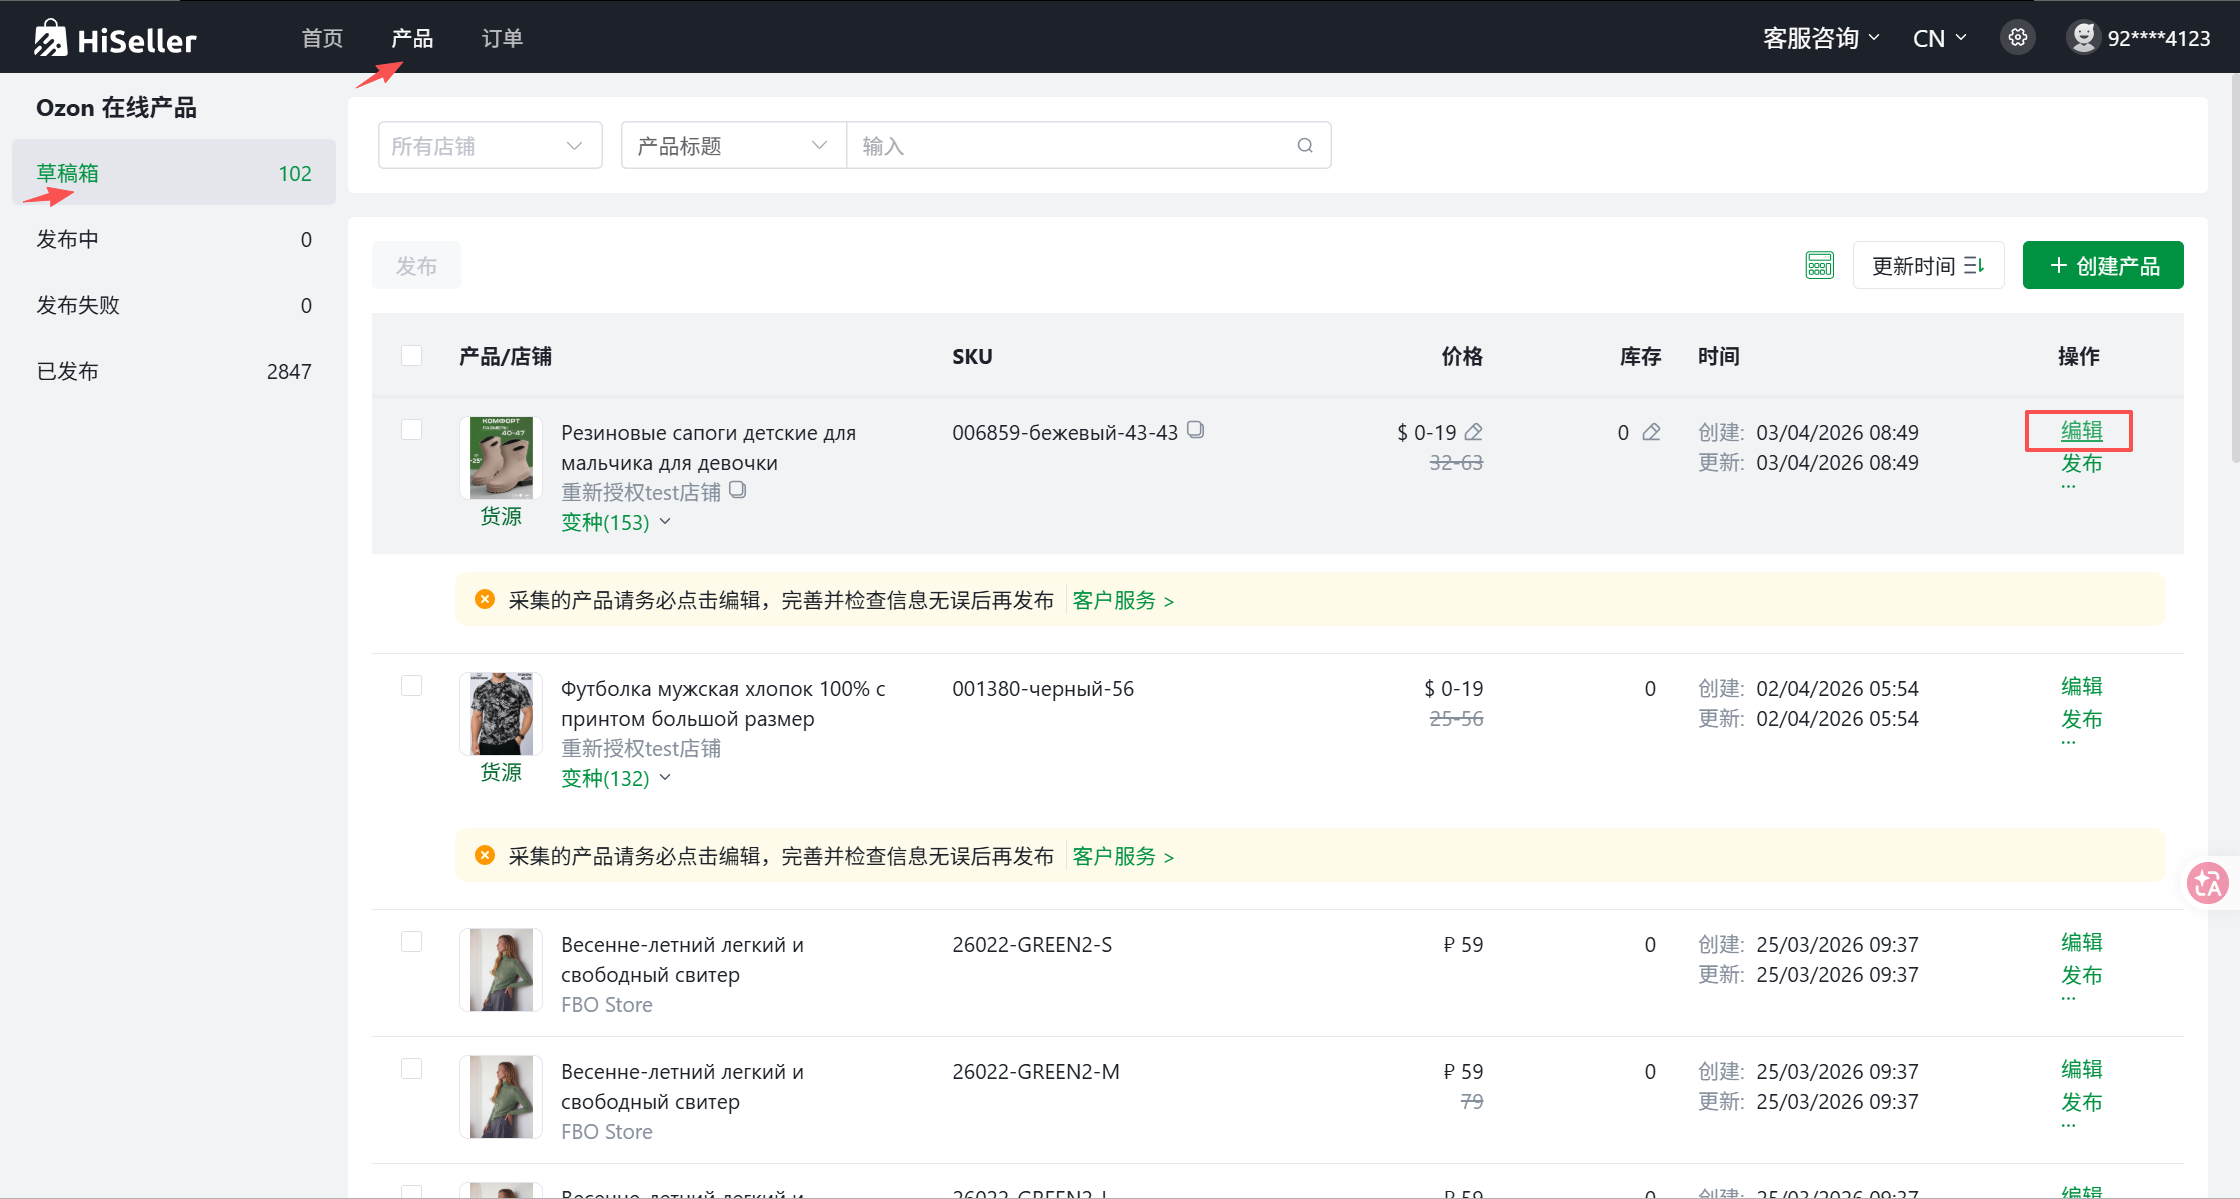
Task: Click the pink floating translate icon
Action: [2207, 883]
